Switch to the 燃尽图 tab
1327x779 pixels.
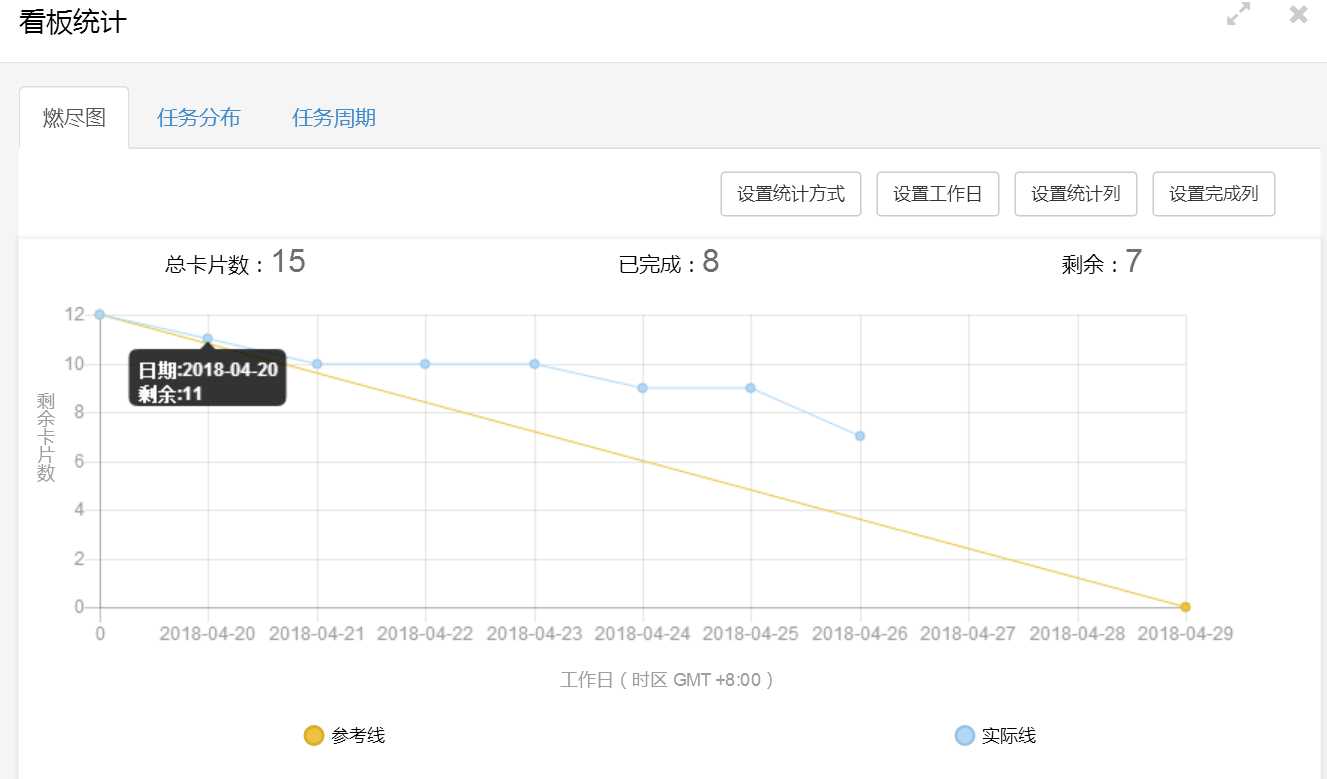[x=74, y=118]
